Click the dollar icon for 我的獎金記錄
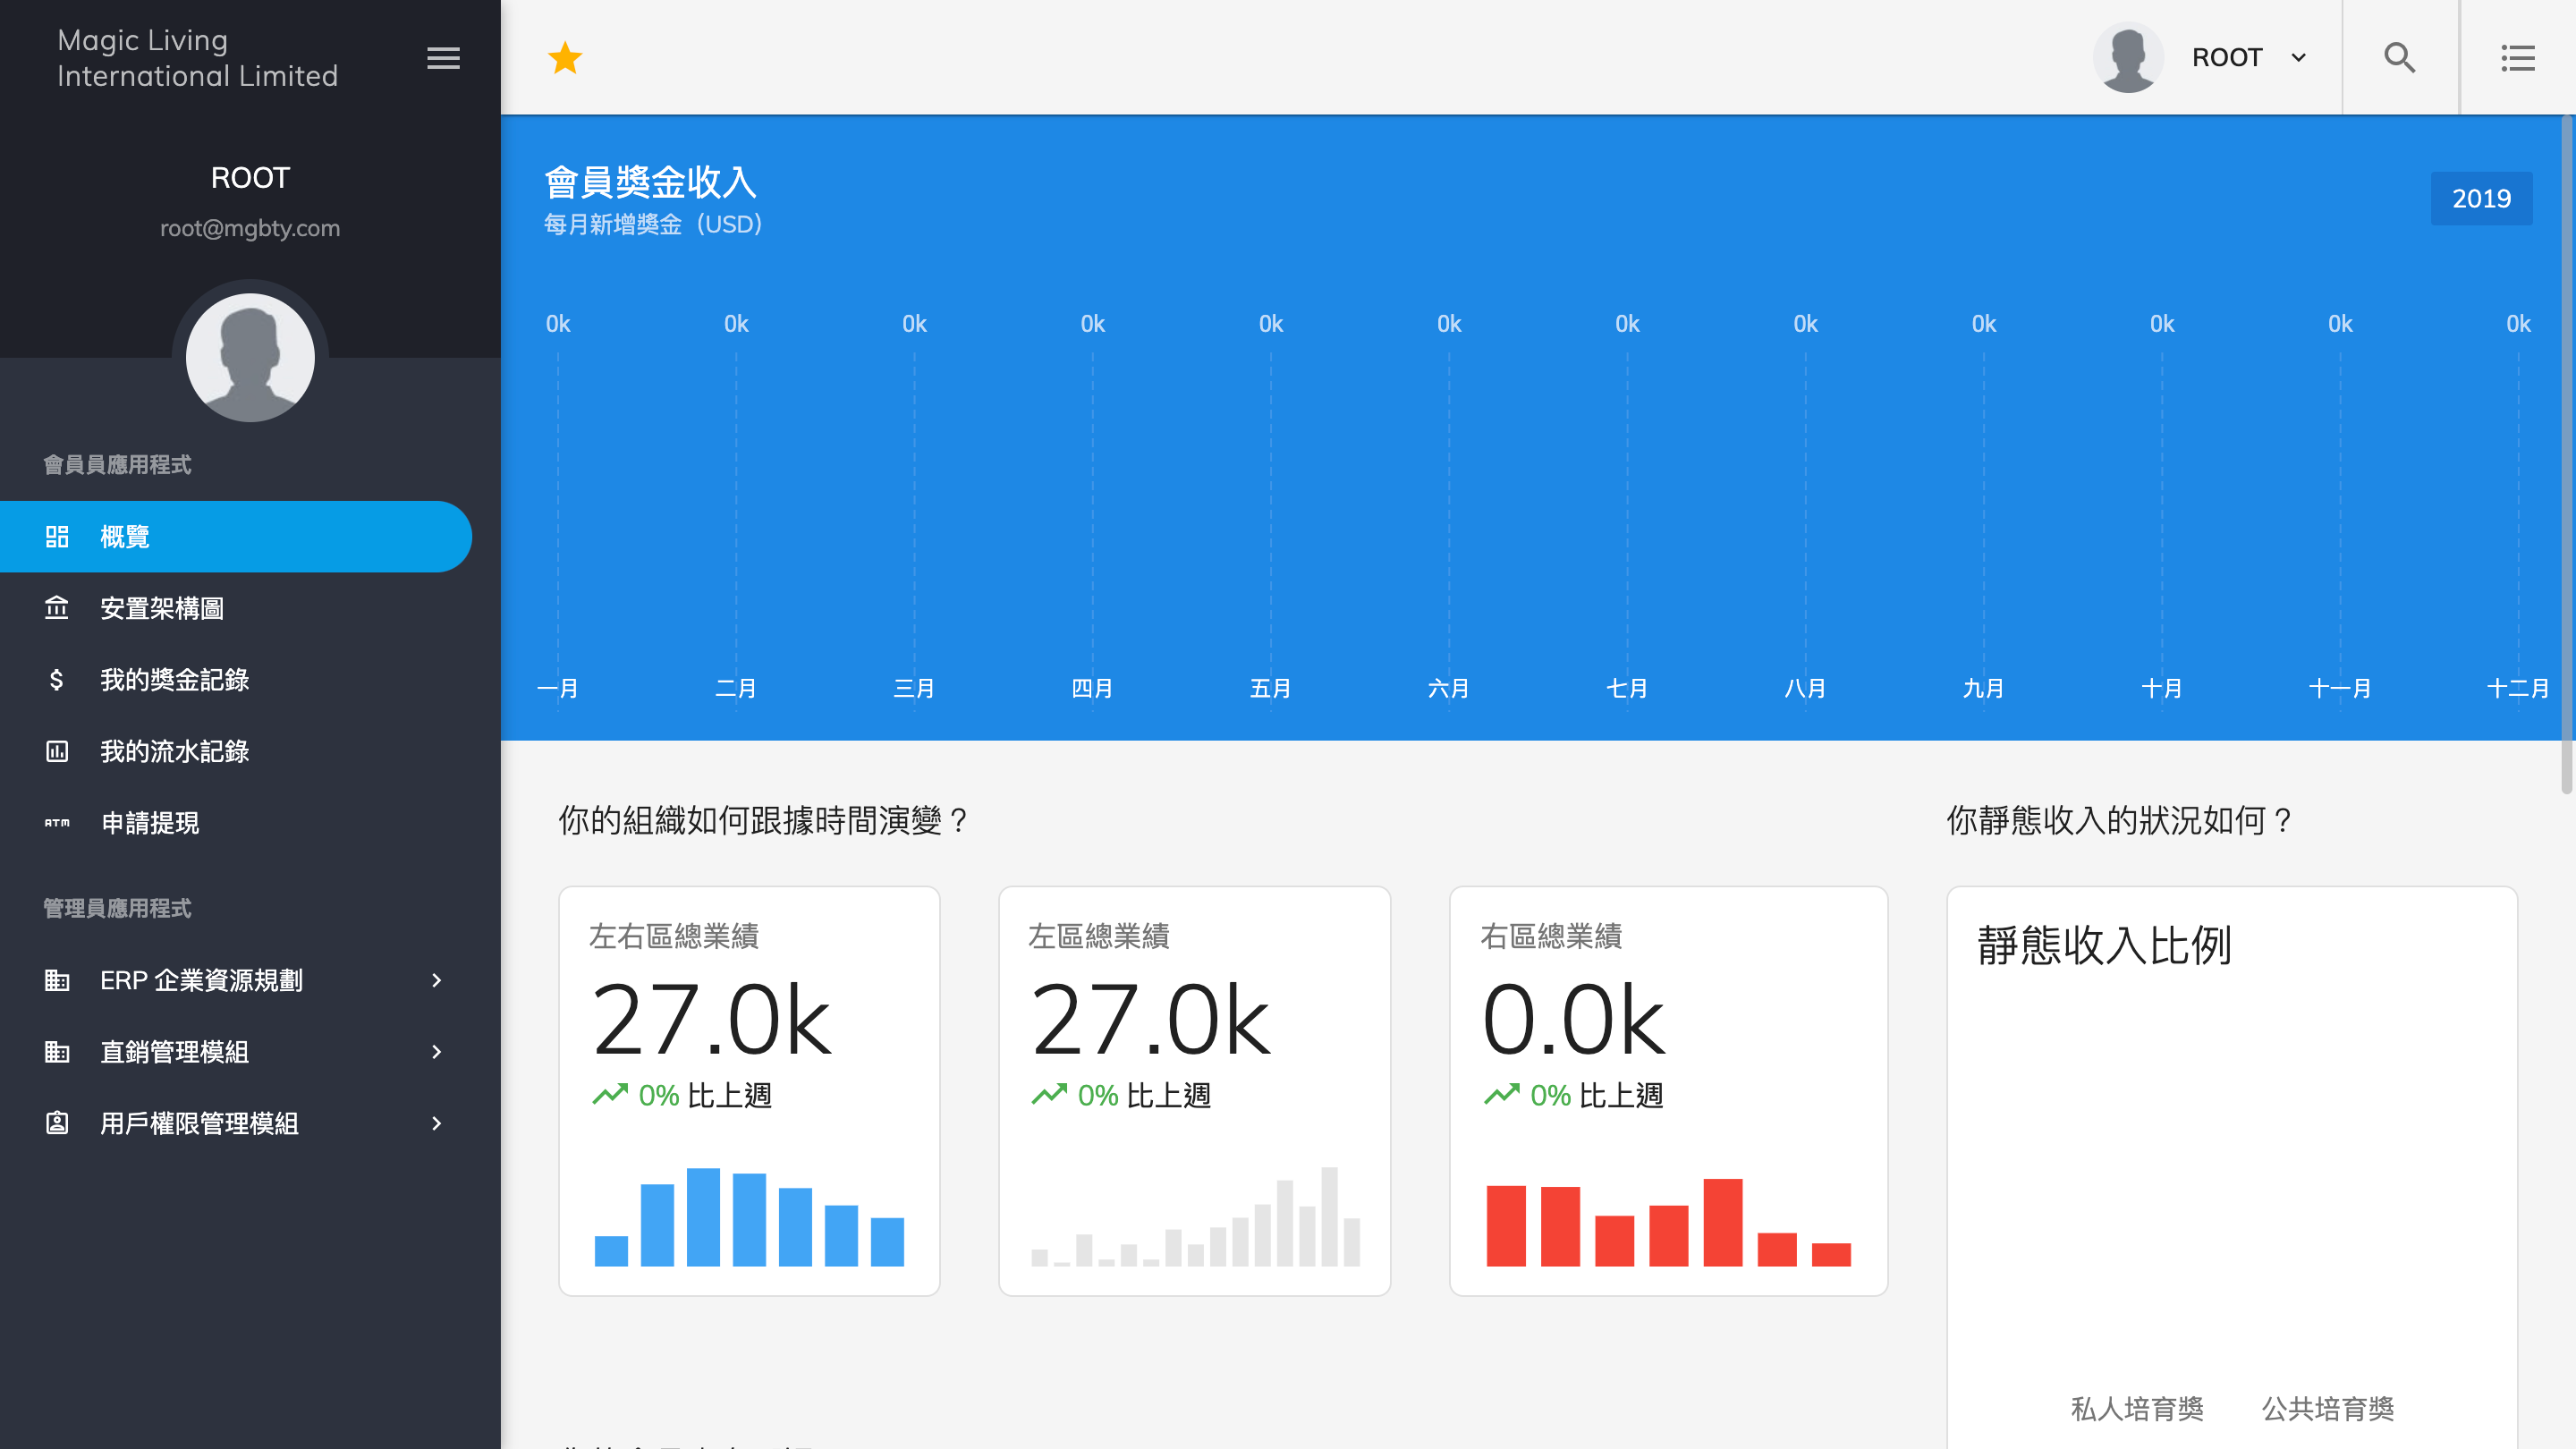The image size is (2576, 1449). (x=57, y=680)
